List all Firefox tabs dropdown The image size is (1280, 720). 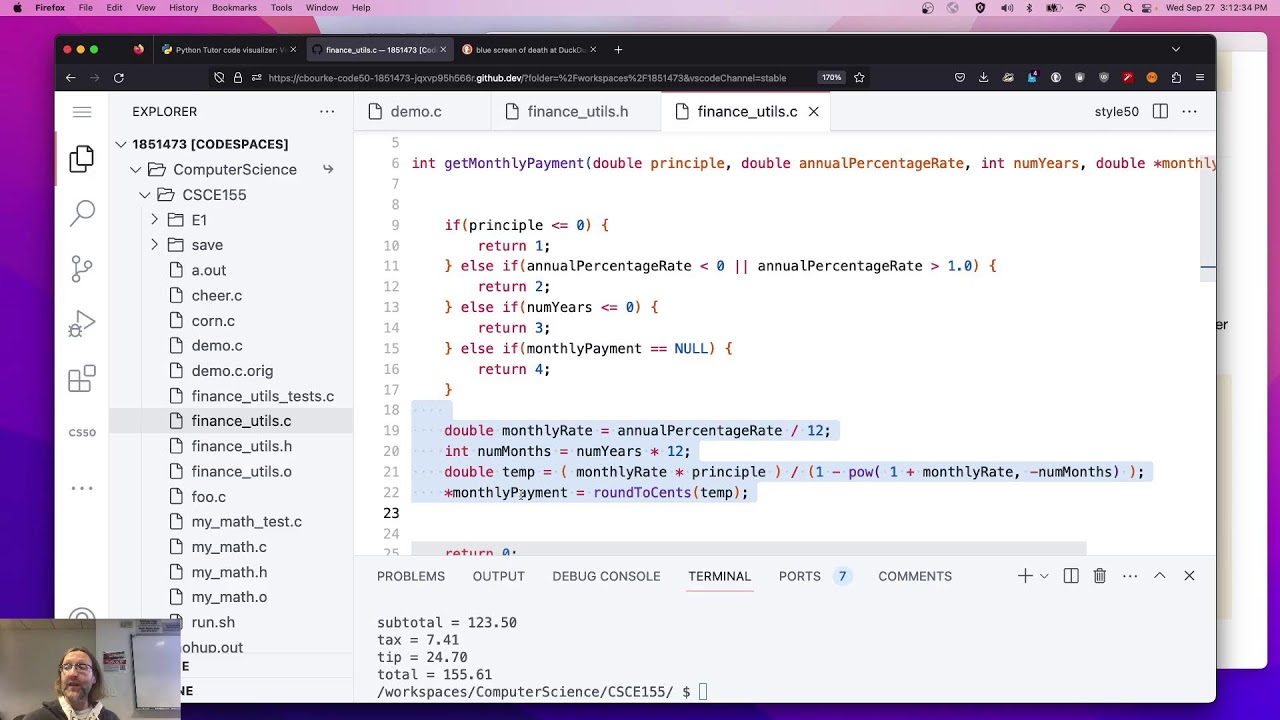(x=1176, y=50)
